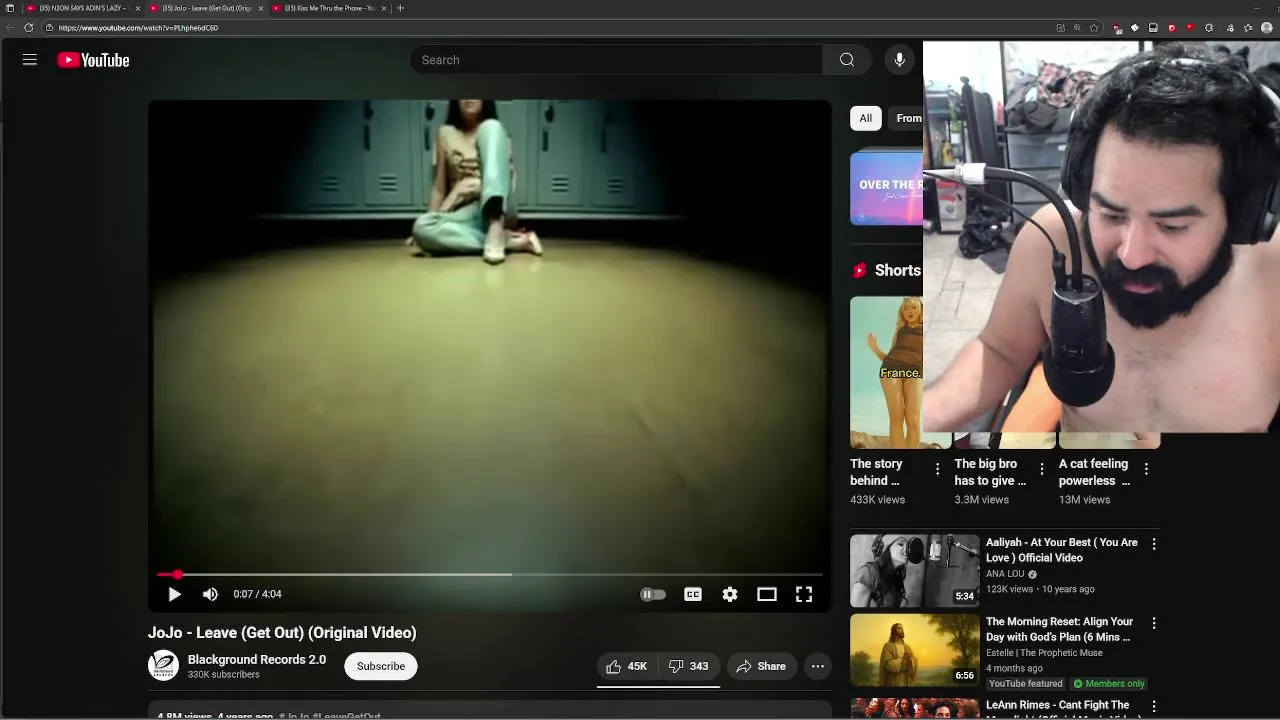Open the player settings gear
This screenshot has height=720, width=1280.
(730, 594)
